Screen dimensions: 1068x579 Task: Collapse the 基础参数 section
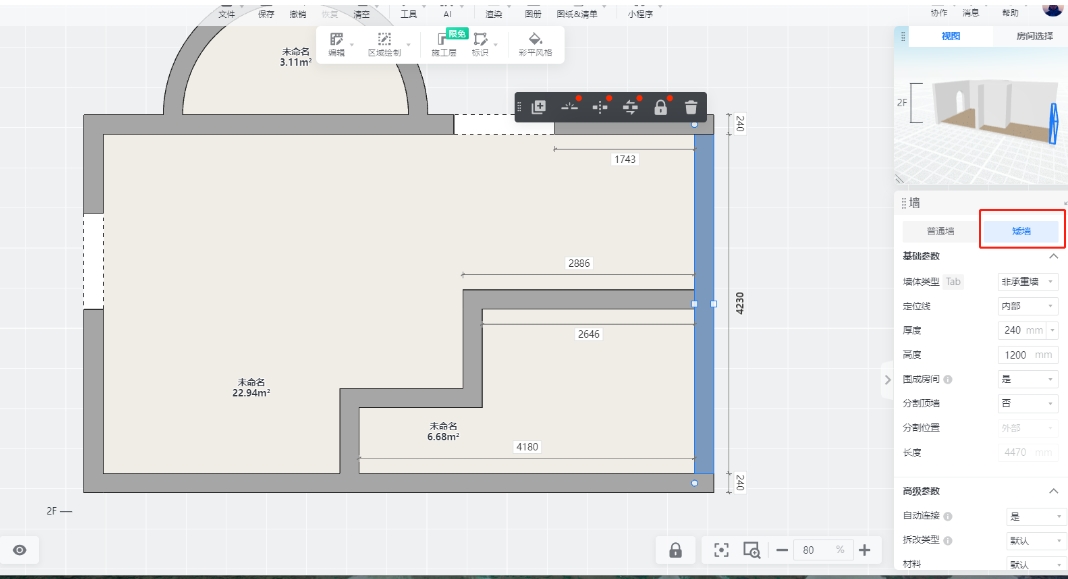[1053, 256]
